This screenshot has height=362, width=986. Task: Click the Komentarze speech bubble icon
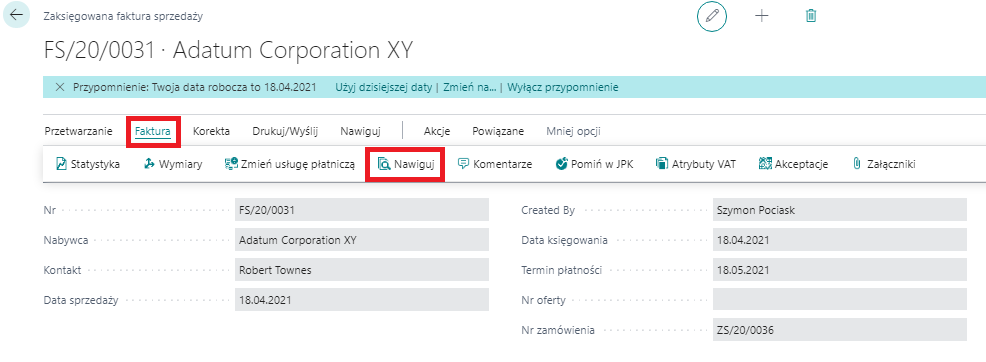click(x=463, y=165)
